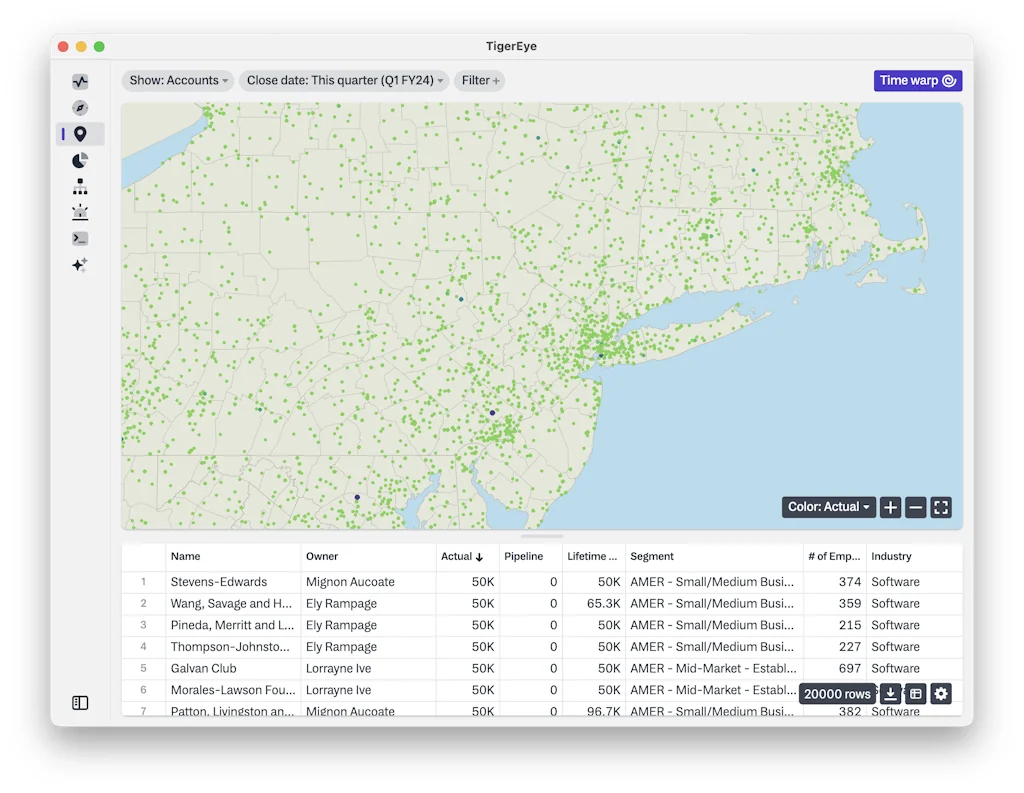Select the pulse chart view in the sidebar
The height and width of the screenshot is (793, 1024).
tap(80, 81)
